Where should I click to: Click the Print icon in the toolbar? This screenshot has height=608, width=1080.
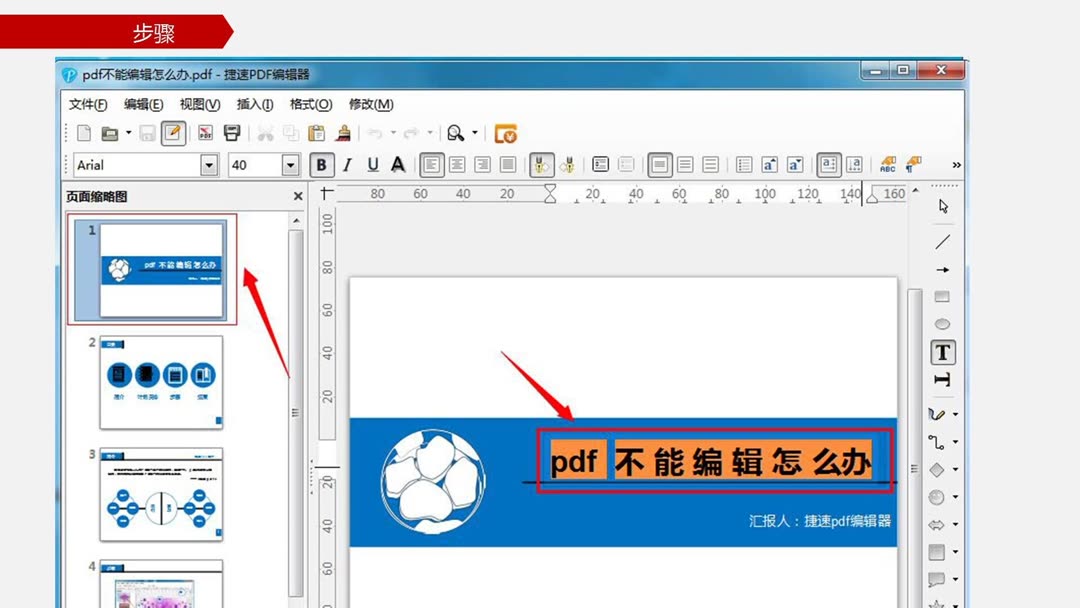[x=232, y=132]
